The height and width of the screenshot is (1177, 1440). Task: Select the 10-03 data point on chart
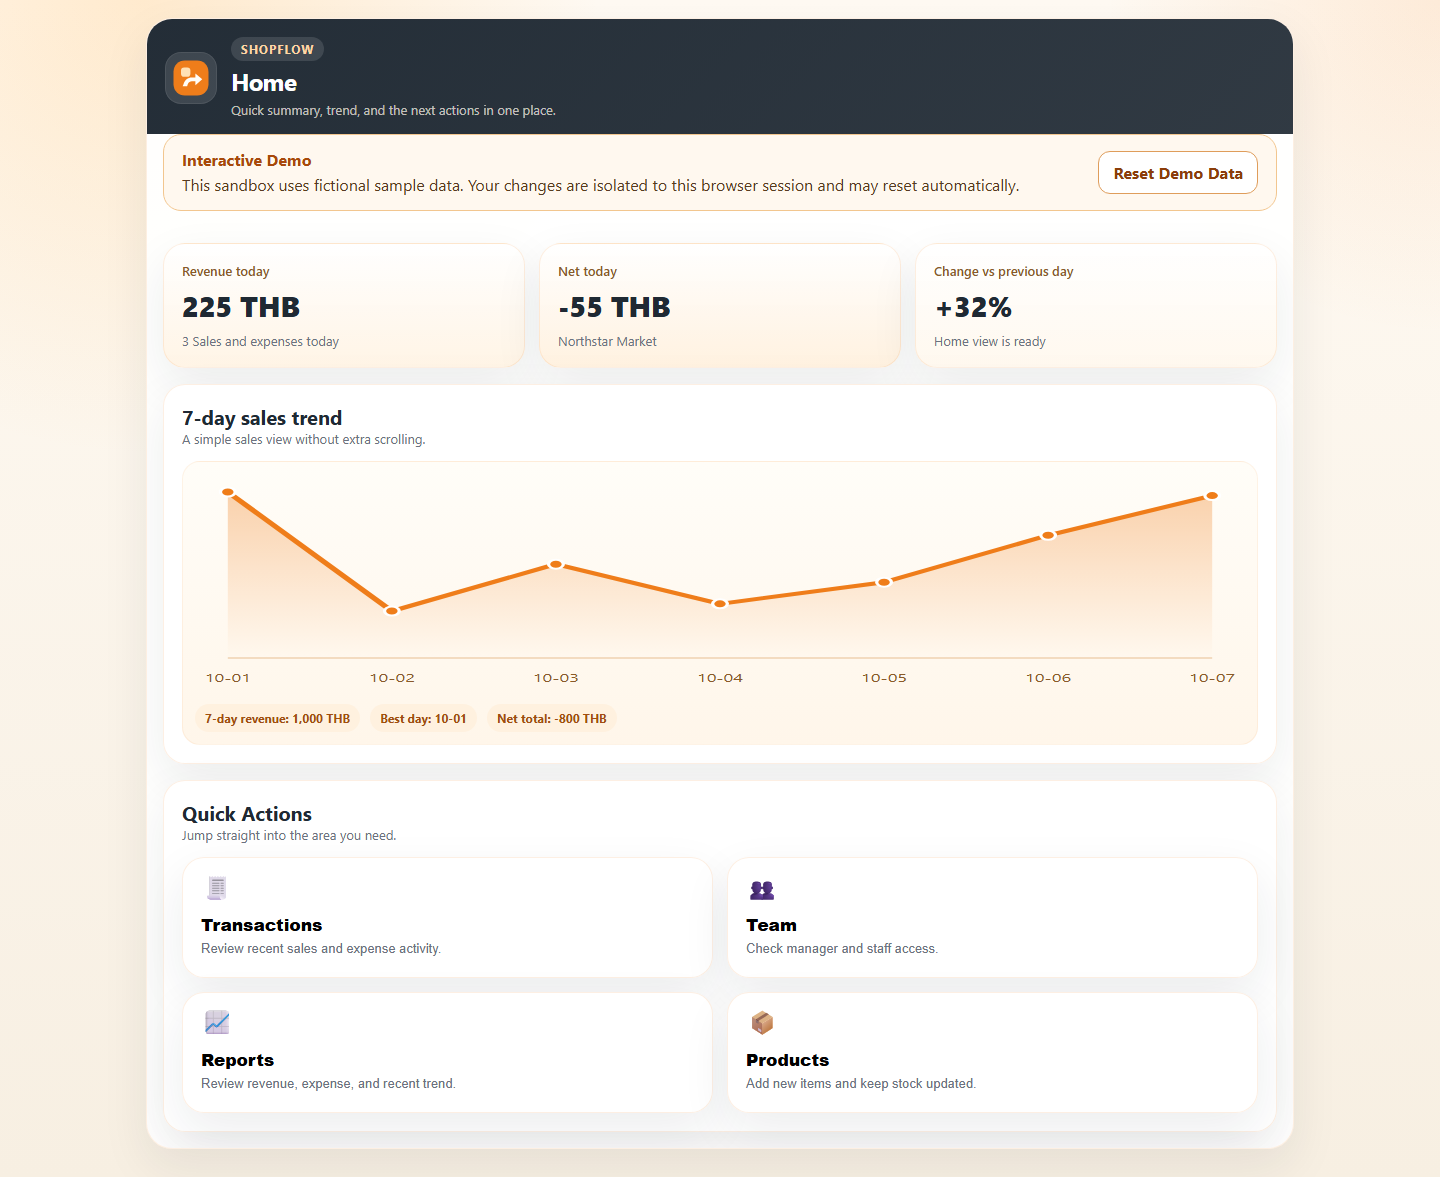point(556,565)
